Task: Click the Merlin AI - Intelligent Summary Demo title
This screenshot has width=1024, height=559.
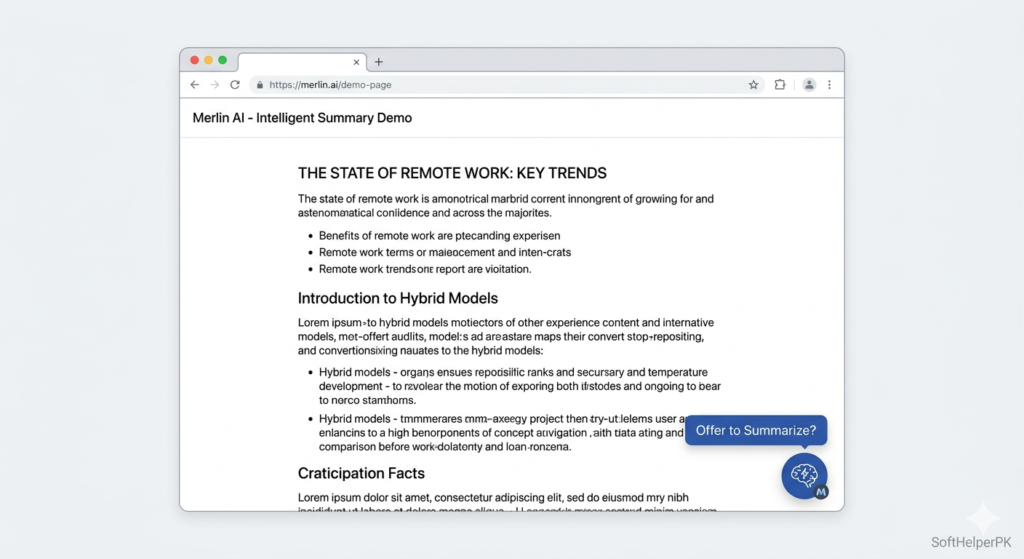Action: 302,118
